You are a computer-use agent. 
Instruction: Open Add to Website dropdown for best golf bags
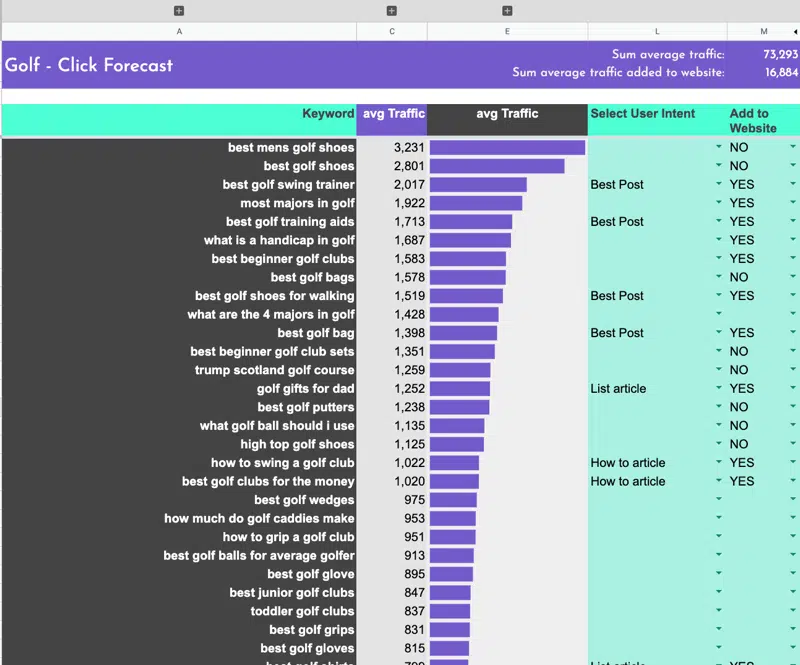click(793, 277)
